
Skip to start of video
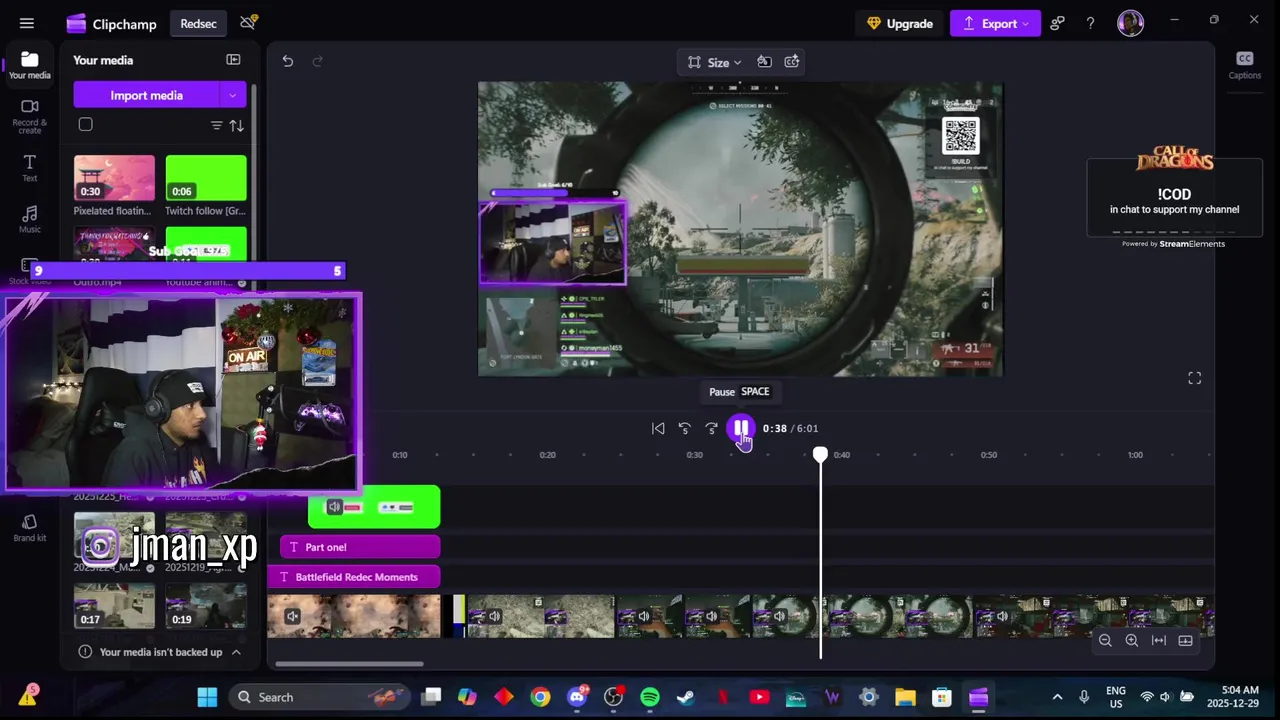pos(658,428)
